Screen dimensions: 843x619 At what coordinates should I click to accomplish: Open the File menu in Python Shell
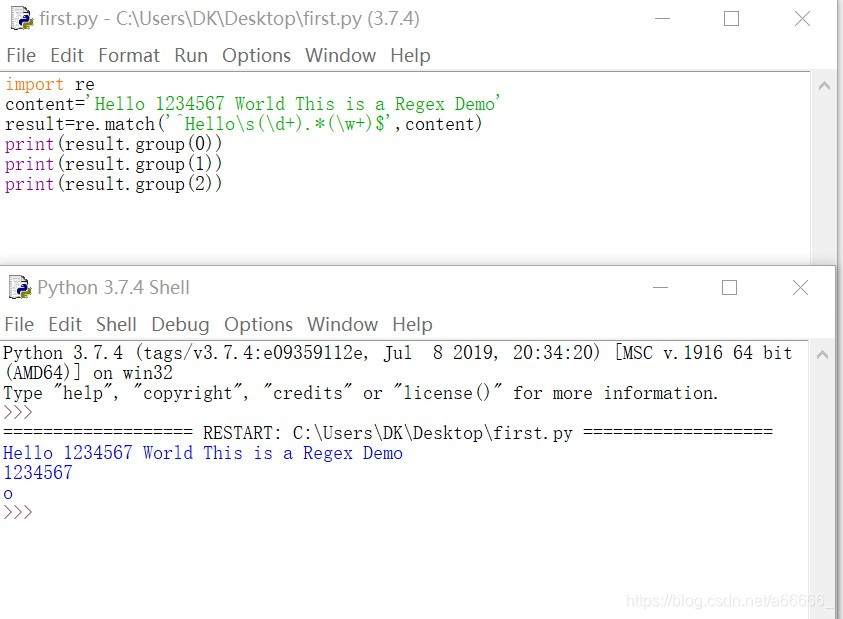[18, 324]
